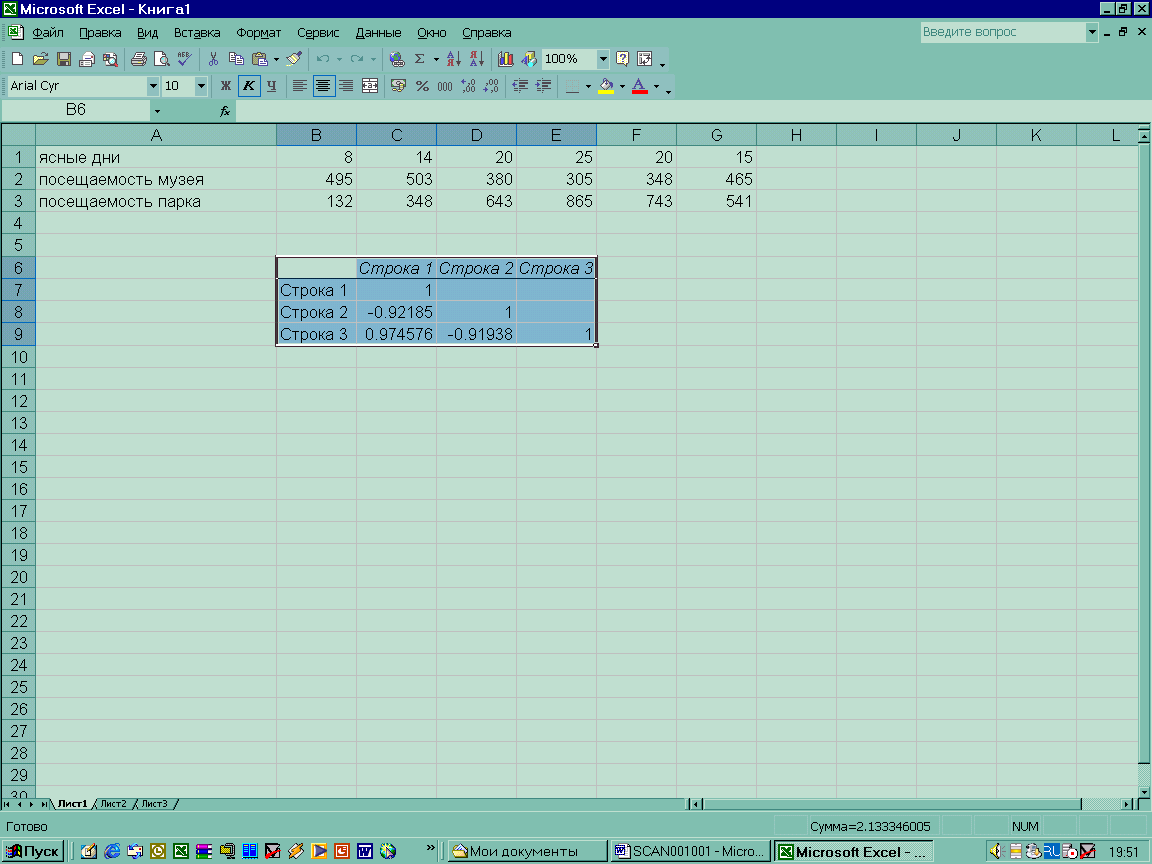Viewport: 1152px width, 864px height.
Task: Open the Вставка menu
Action: point(197,32)
